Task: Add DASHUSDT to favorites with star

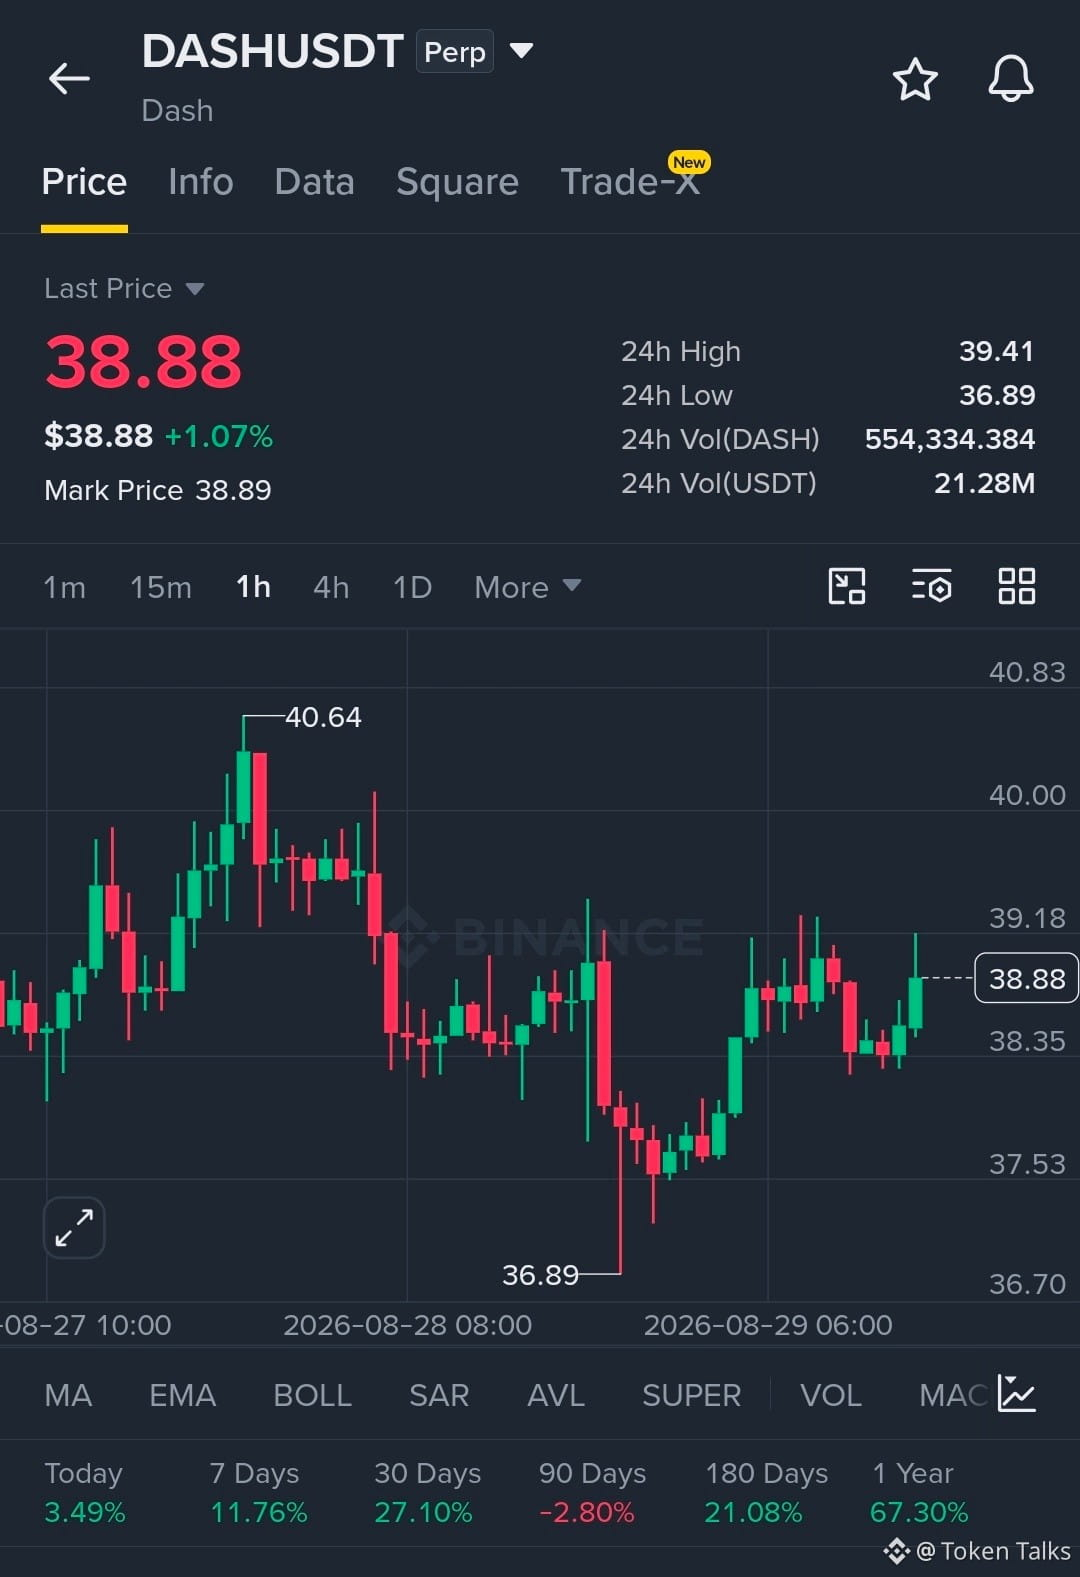Action: tap(915, 79)
